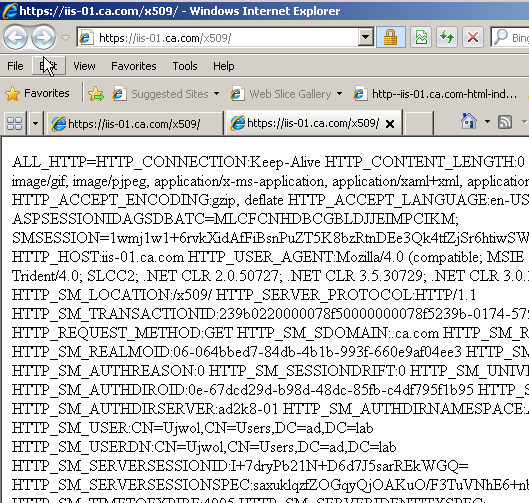Image resolution: width=529 pixels, height=503 pixels.
Task: Click the Home house icon
Action: click(x=469, y=121)
